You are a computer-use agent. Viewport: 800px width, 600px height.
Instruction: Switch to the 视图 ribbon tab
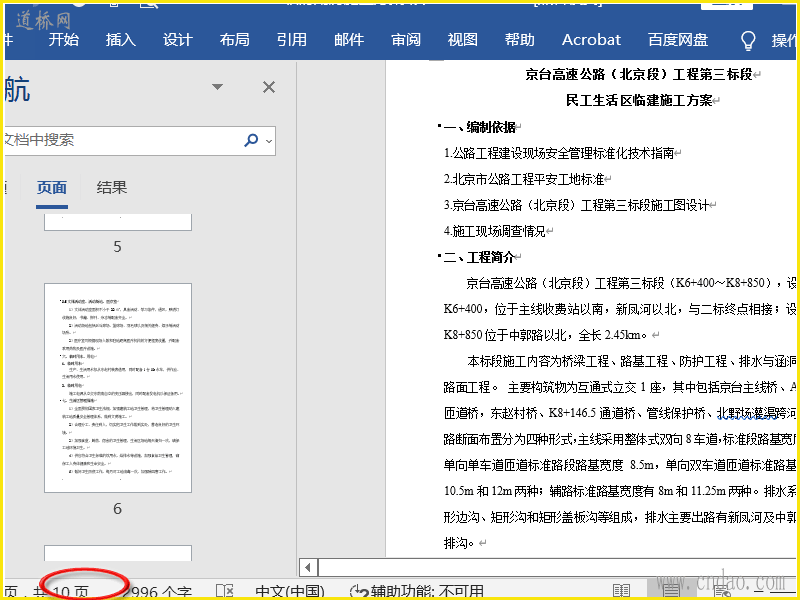point(463,40)
